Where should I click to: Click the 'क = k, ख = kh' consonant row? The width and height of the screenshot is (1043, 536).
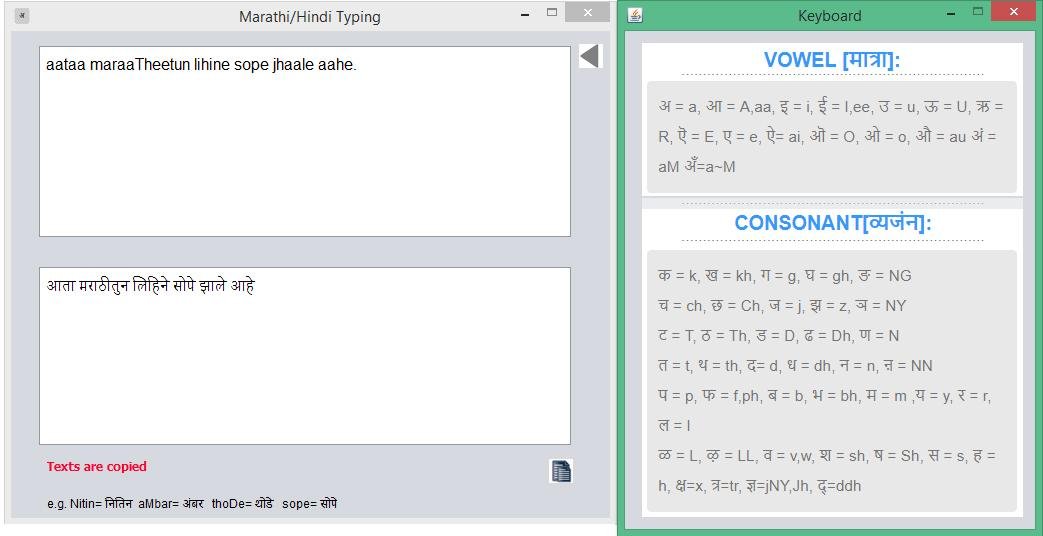tap(784, 275)
